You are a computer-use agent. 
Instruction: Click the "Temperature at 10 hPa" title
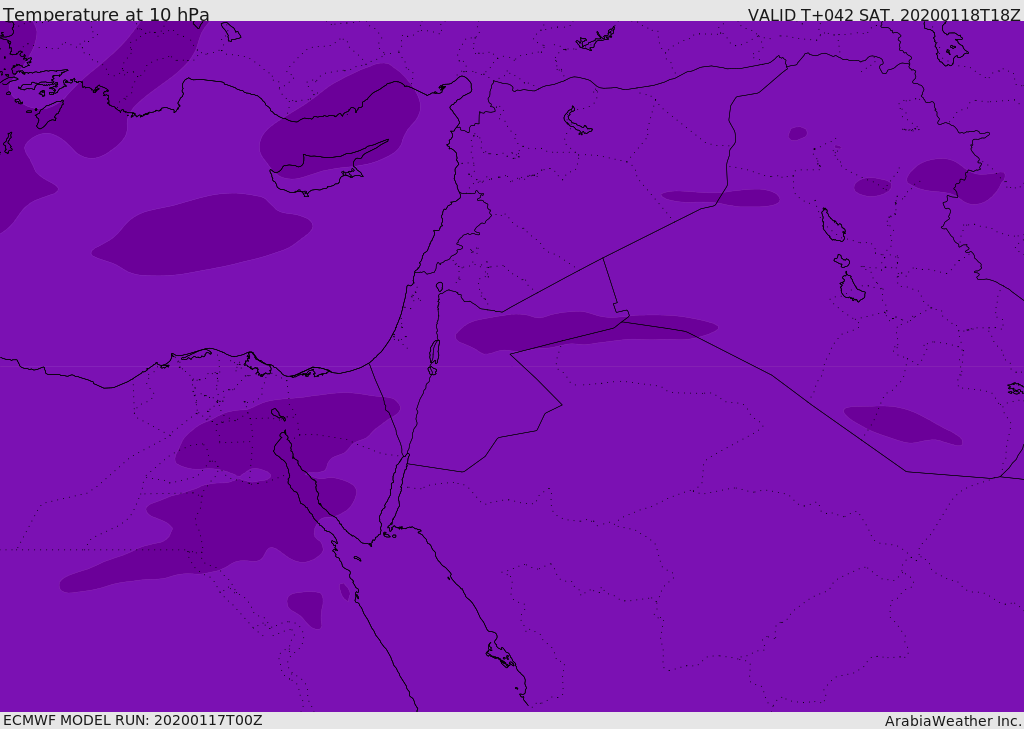[106, 15]
